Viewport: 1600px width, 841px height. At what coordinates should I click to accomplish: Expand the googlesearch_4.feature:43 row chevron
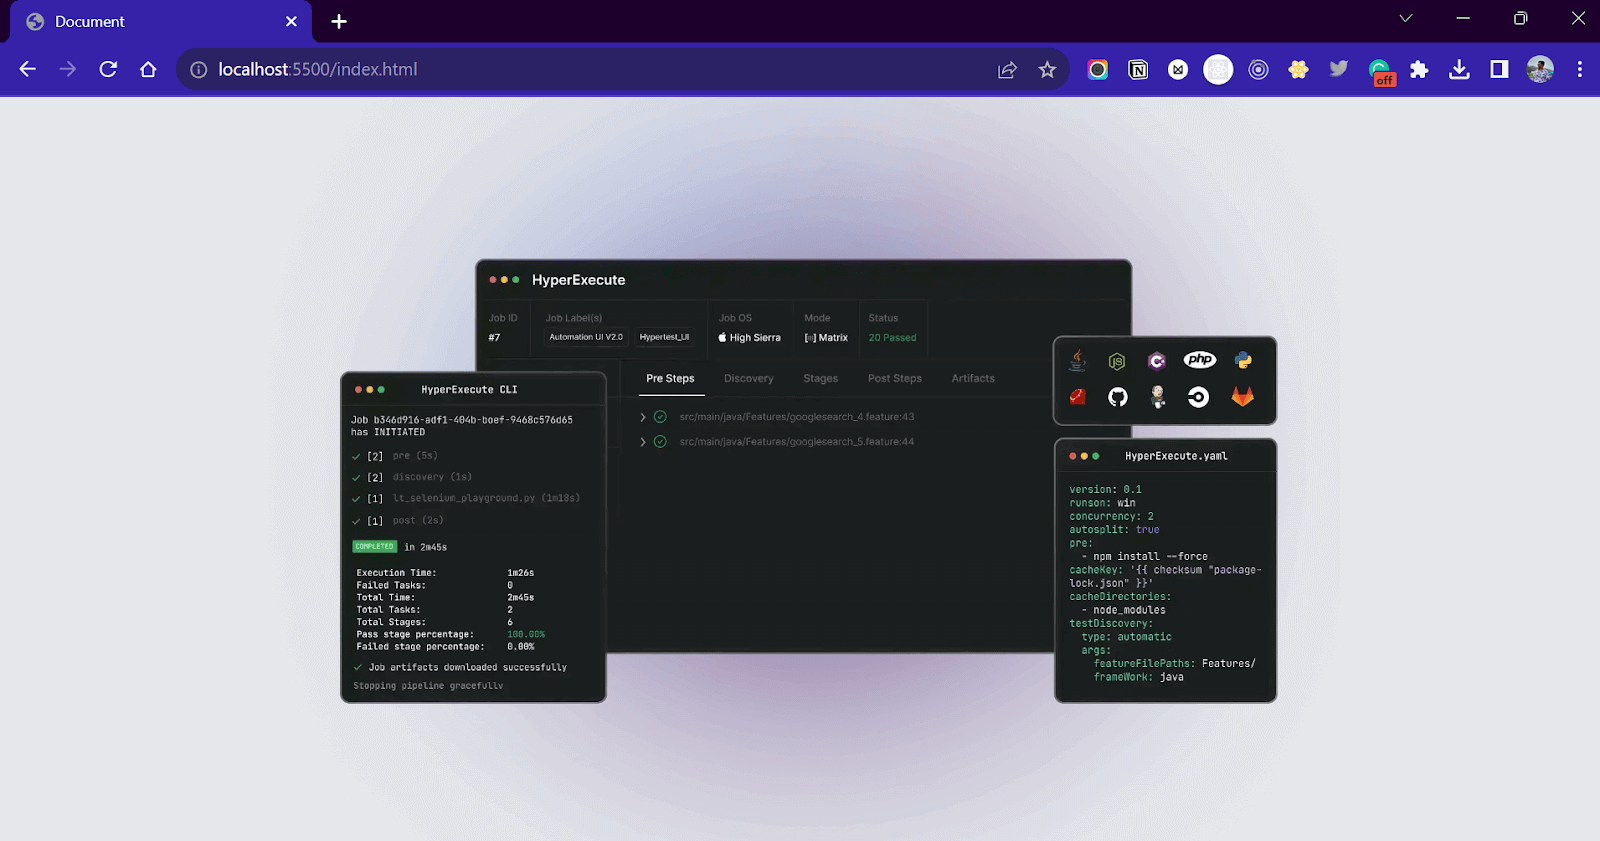pyautogui.click(x=643, y=417)
